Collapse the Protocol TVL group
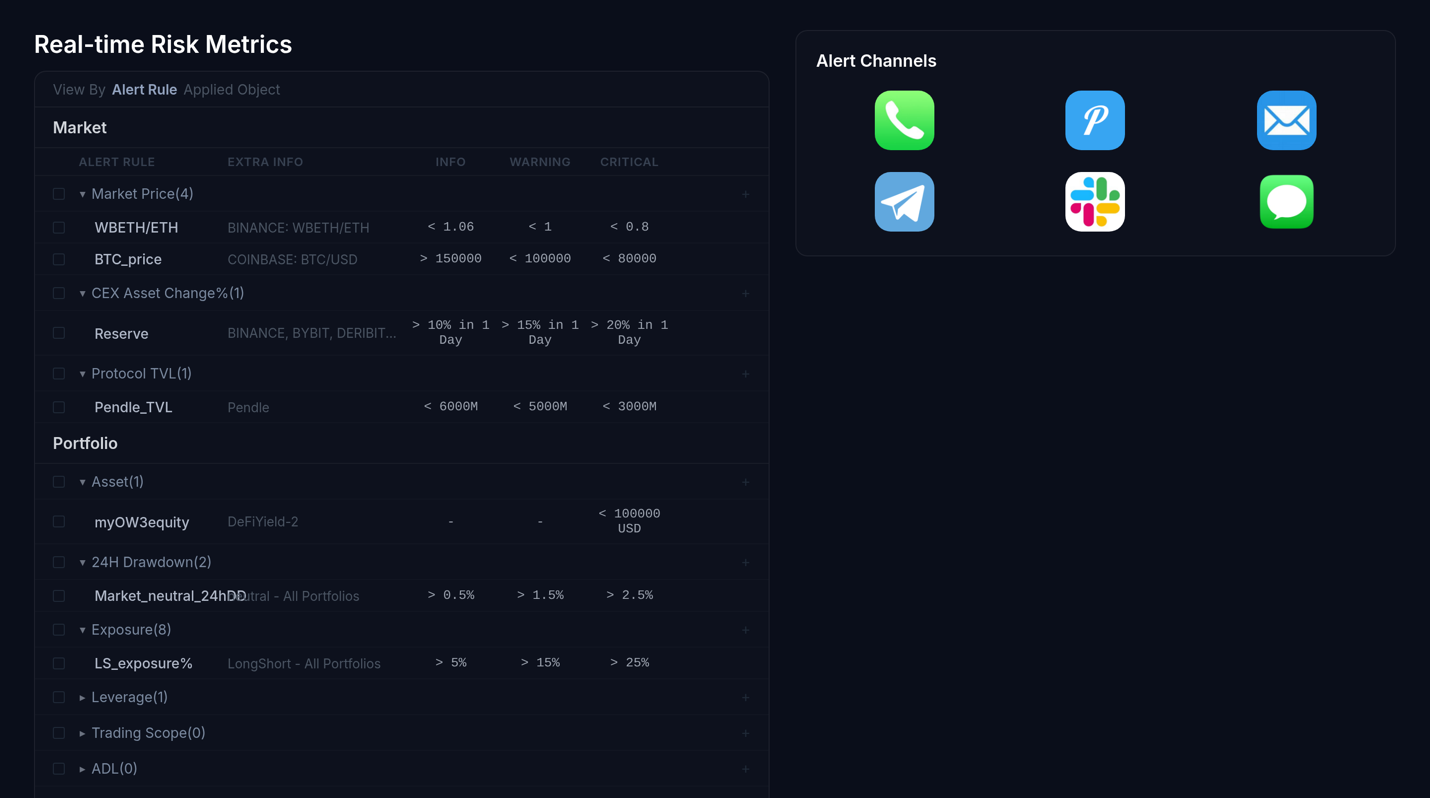 click(82, 373)
